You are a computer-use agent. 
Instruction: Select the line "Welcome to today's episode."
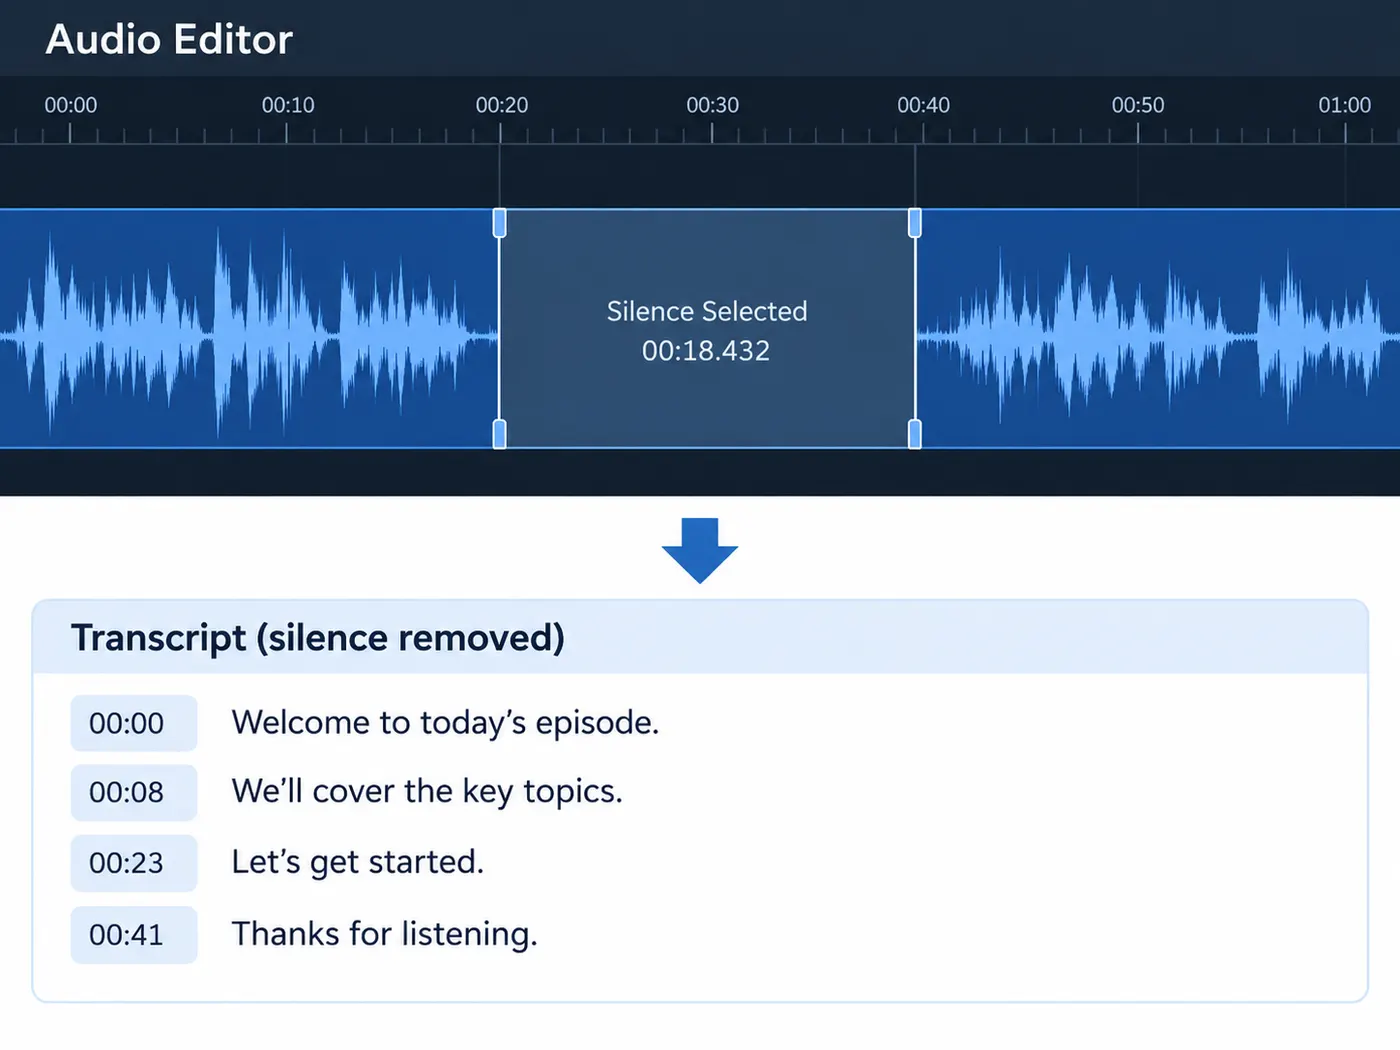(x=445, y=723)
